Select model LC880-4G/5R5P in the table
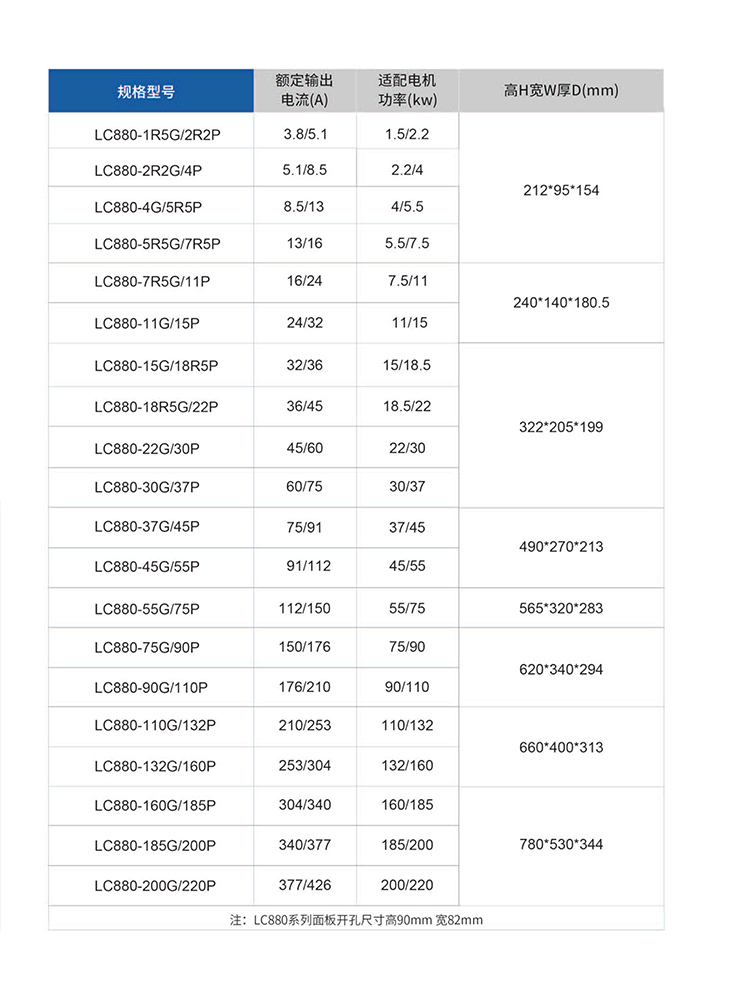The width and height of the screenshot is (732, 1000). coord(148,208)
